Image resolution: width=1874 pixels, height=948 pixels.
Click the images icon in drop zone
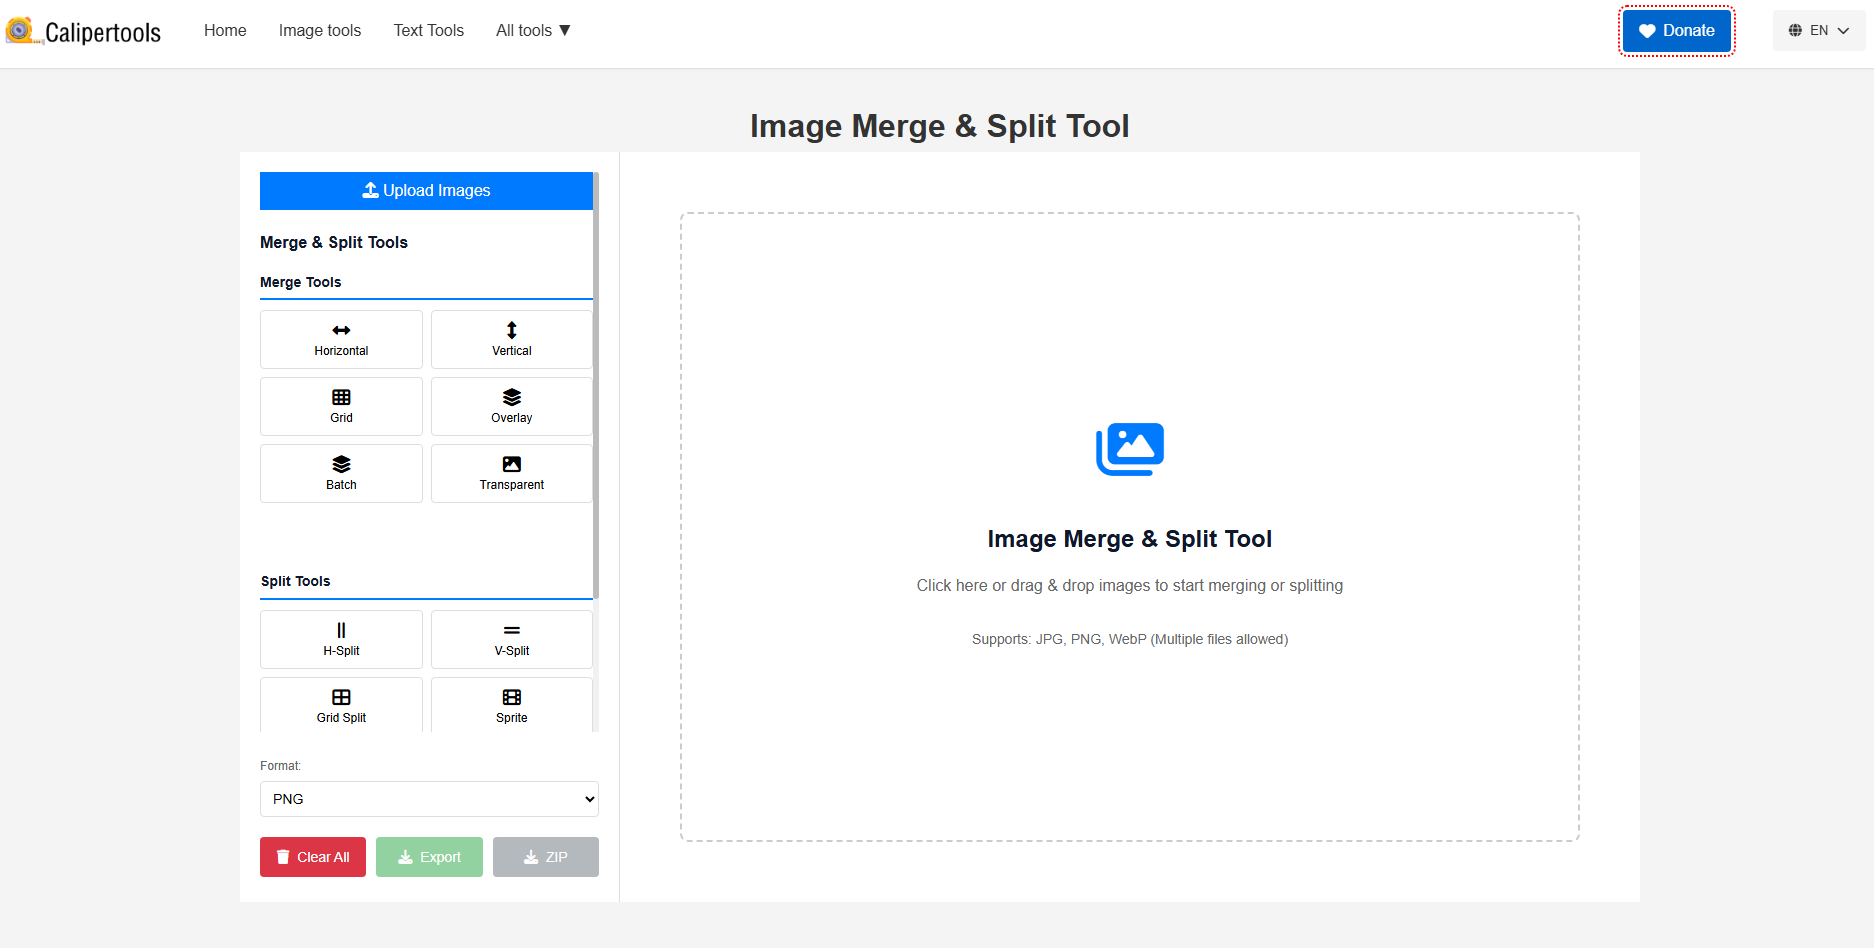click(x=1130, y=449)
